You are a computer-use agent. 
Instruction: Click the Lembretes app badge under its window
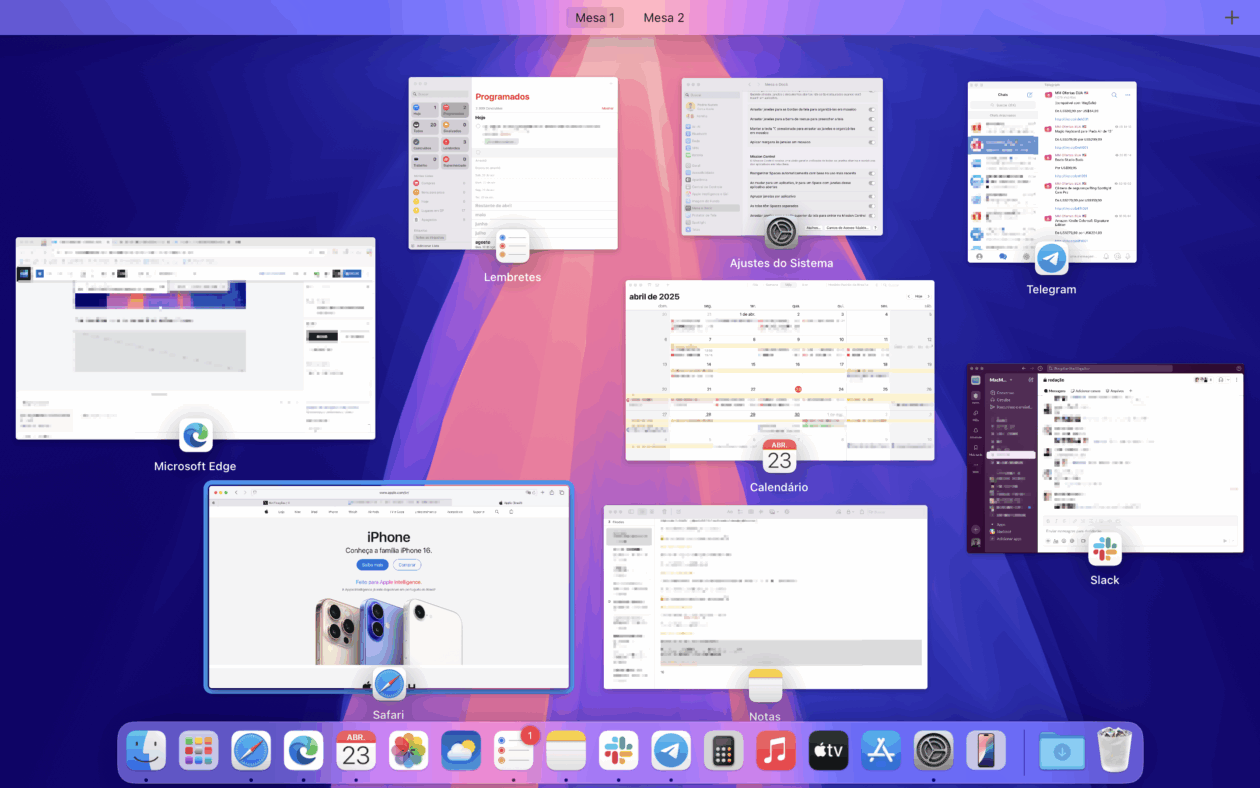pos(511,246)
